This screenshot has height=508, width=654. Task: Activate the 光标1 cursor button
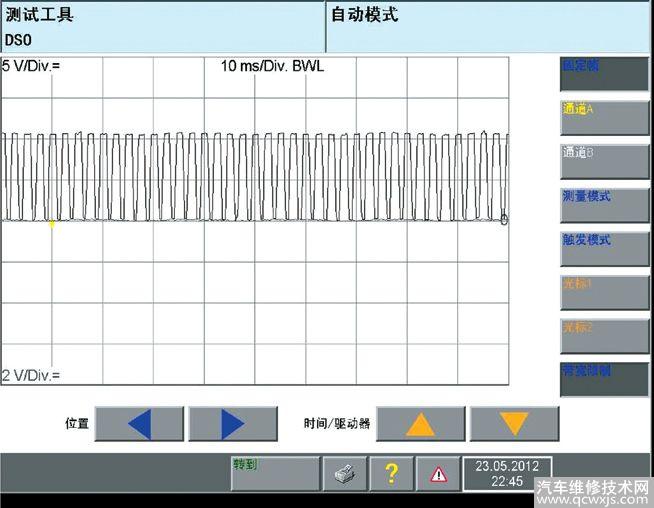(604, 292)
